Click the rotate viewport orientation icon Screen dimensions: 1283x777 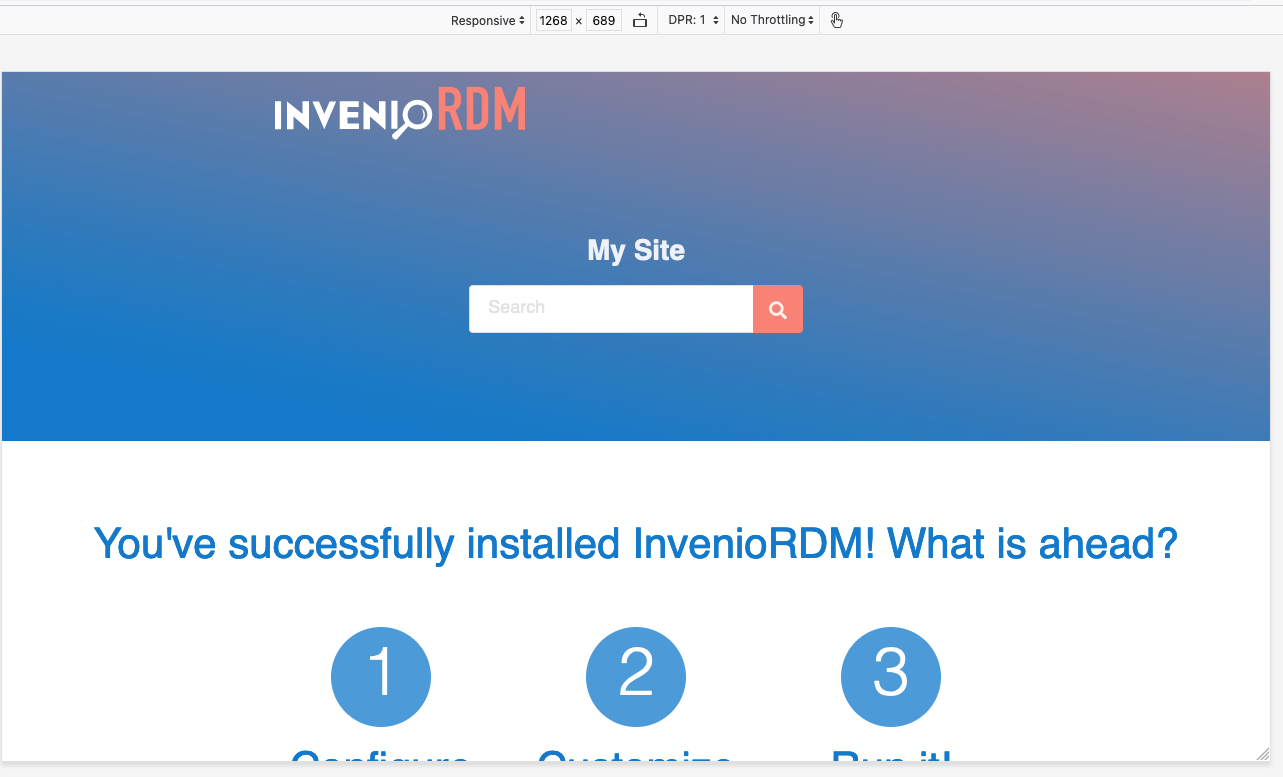(640, 19)
